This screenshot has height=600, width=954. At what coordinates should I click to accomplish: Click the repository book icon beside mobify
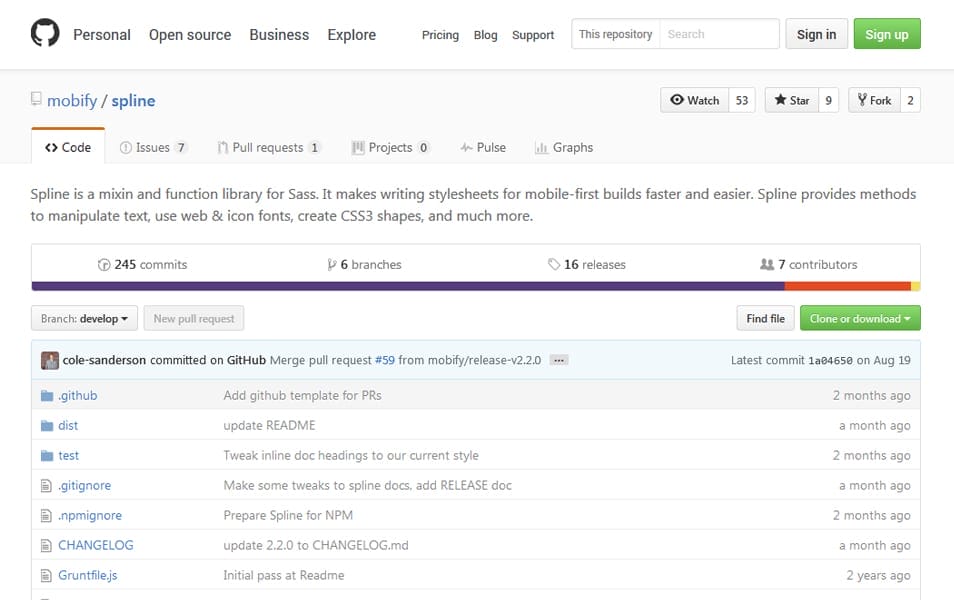pyautogui.click(x=37, y=99)
